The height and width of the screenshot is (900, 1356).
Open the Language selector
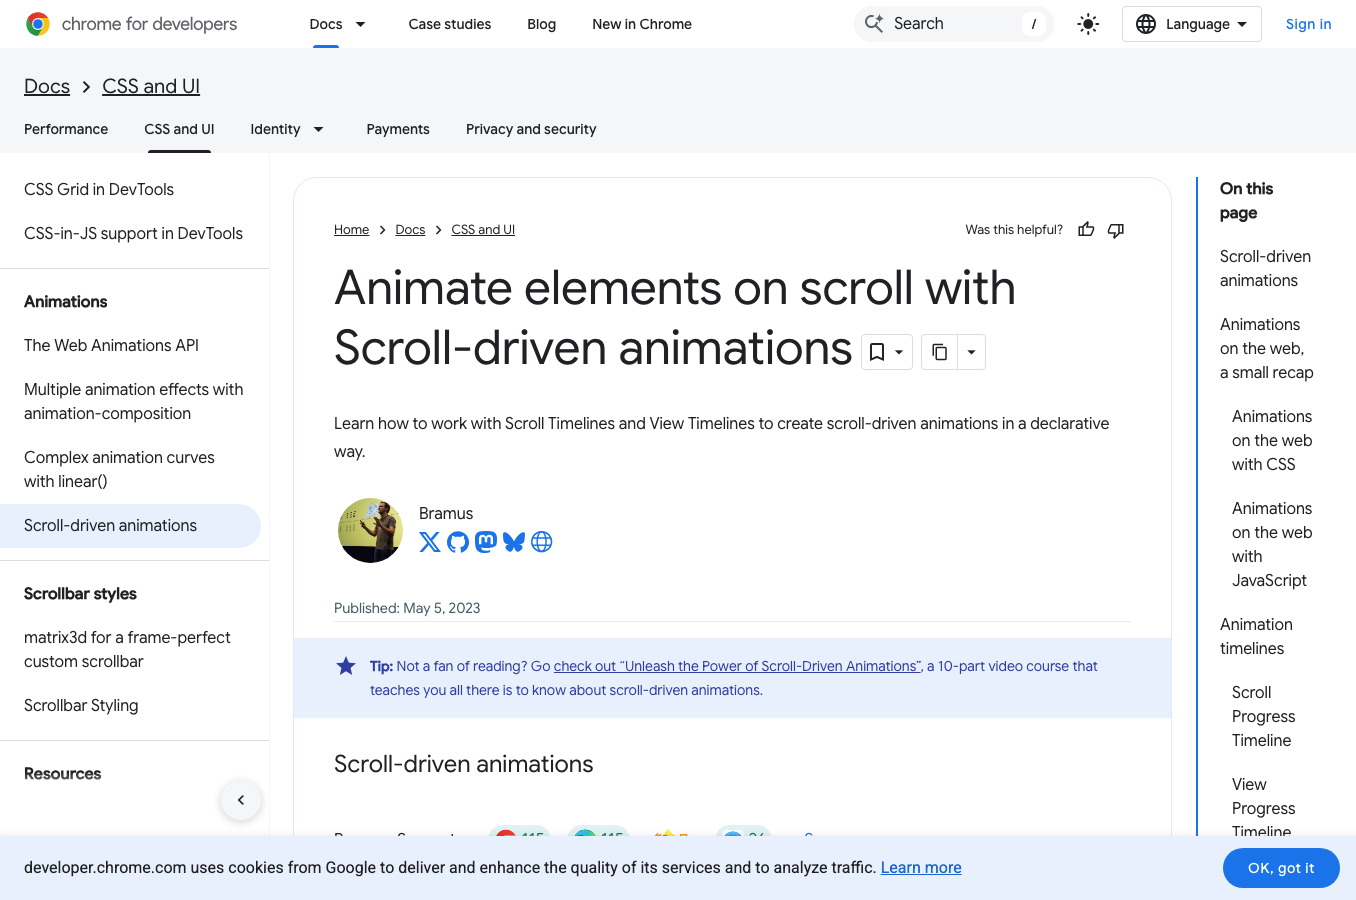tap(1191, 24)
